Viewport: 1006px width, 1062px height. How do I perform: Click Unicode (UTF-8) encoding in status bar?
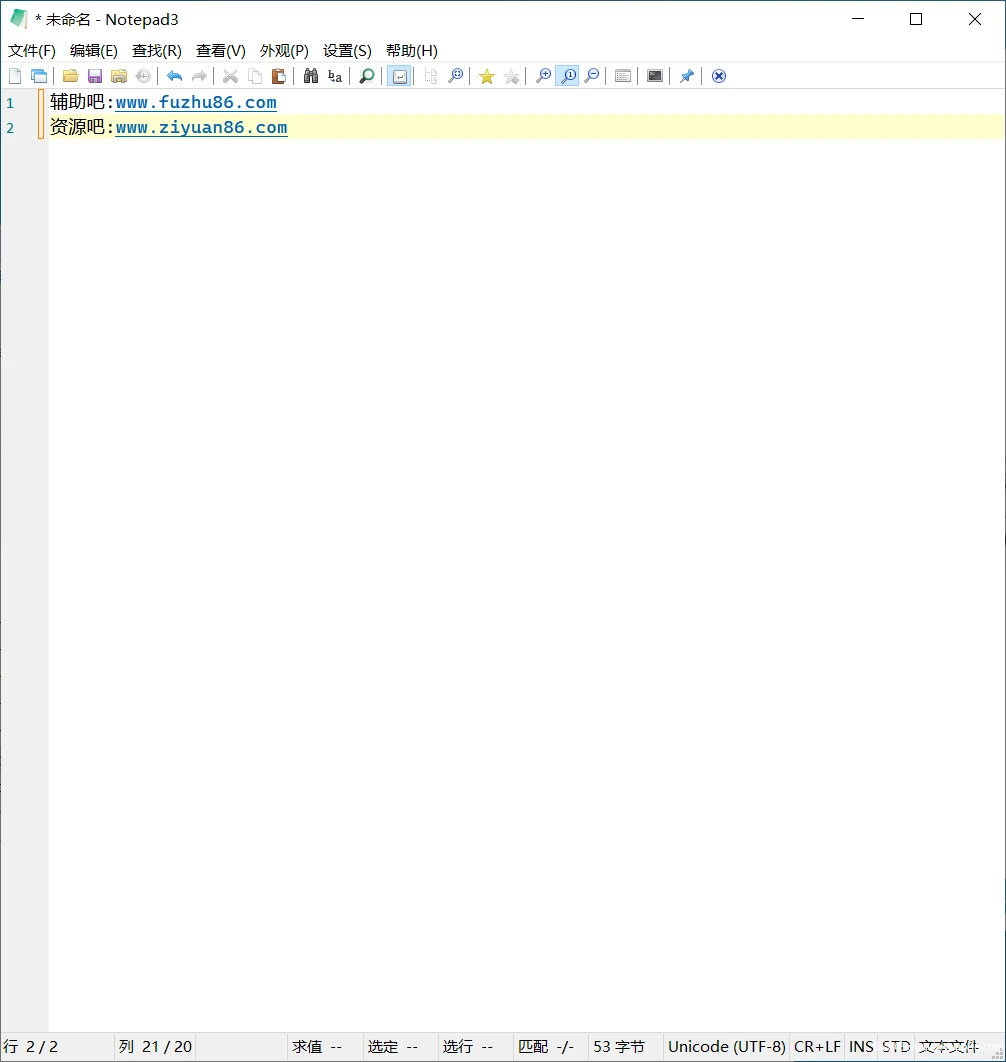click(726, 1047)
